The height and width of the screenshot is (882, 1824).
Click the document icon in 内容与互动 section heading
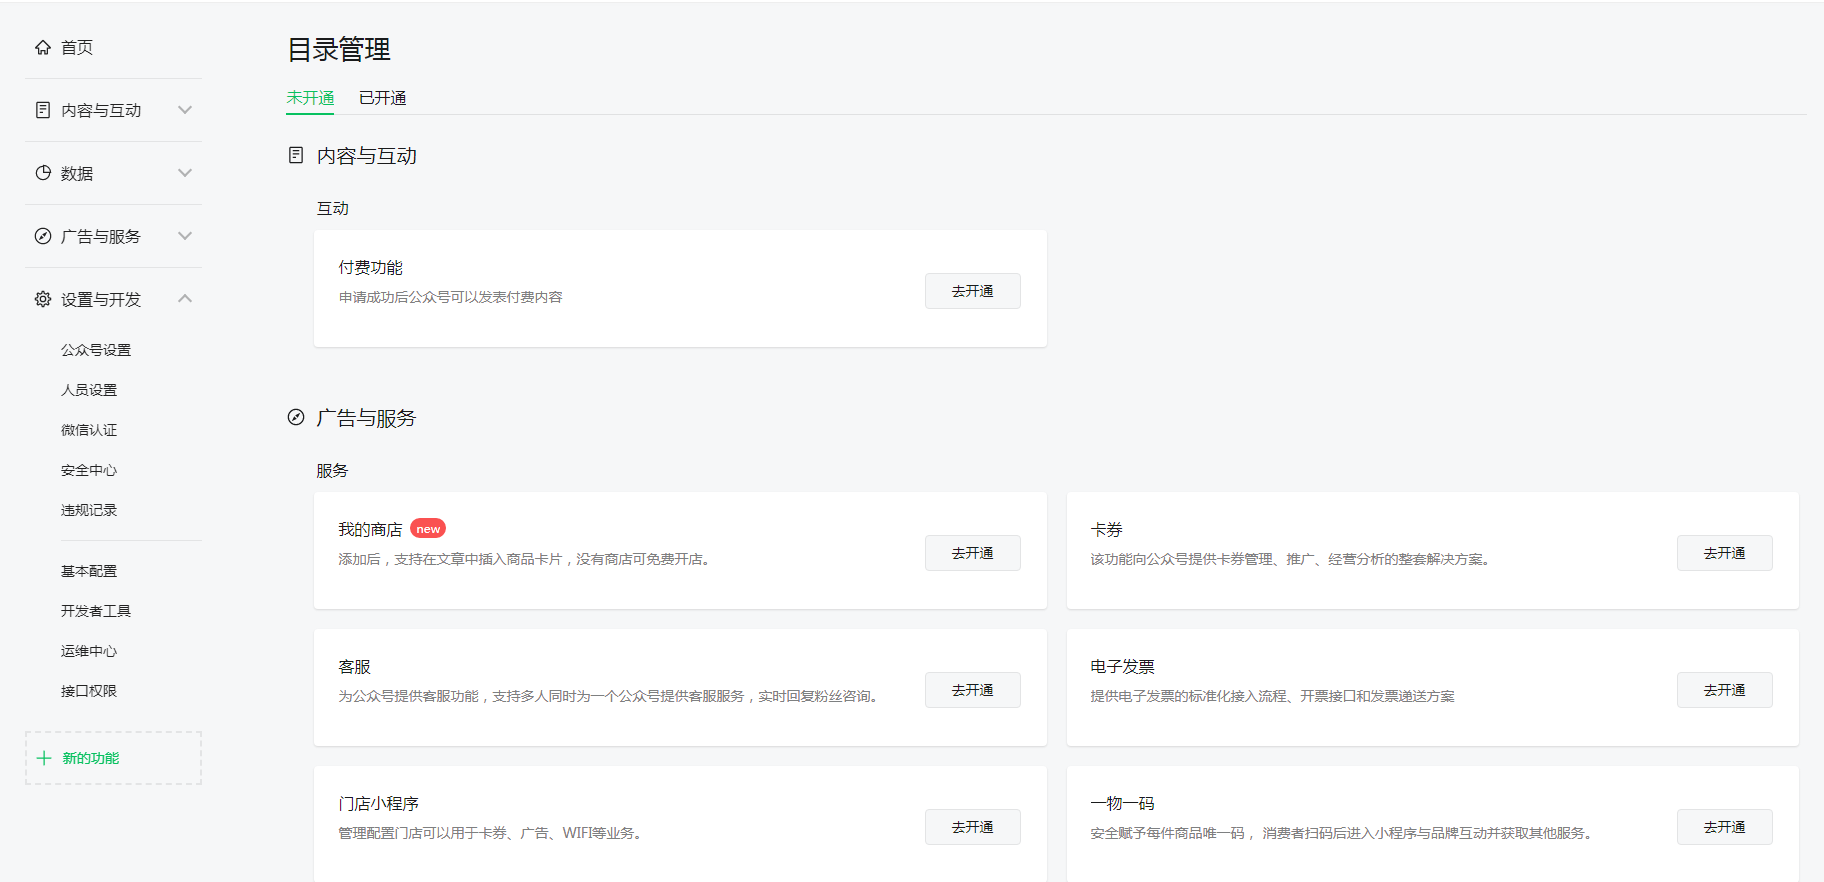click(296, 155)
